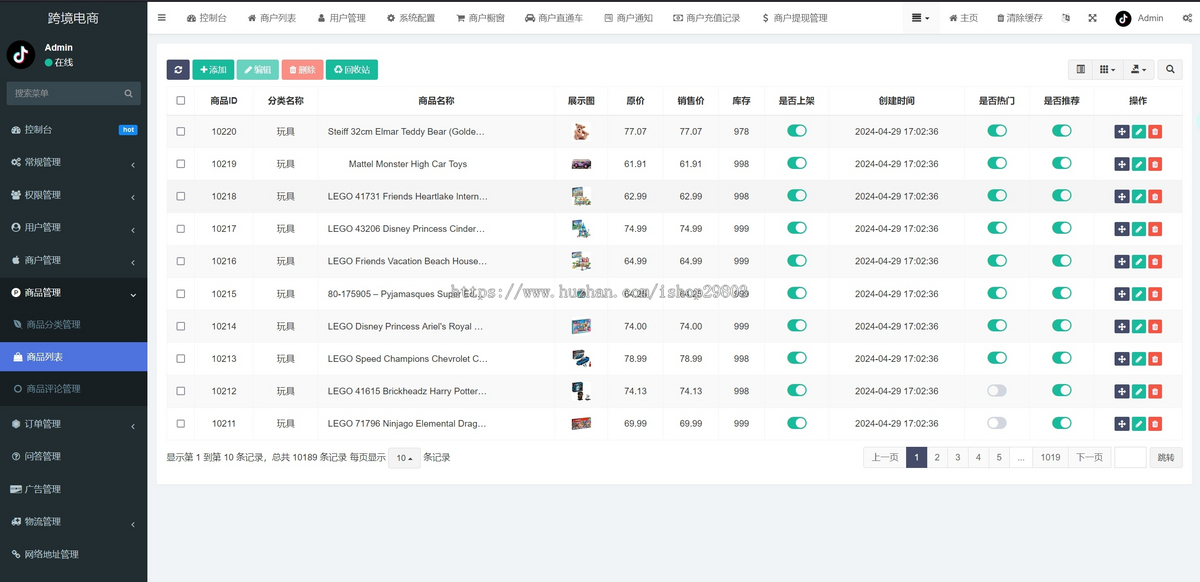Viewport: 1200px width, 582px height.
Task: Toggle the table layout icon above the grid
Action: coord(1081,69)
